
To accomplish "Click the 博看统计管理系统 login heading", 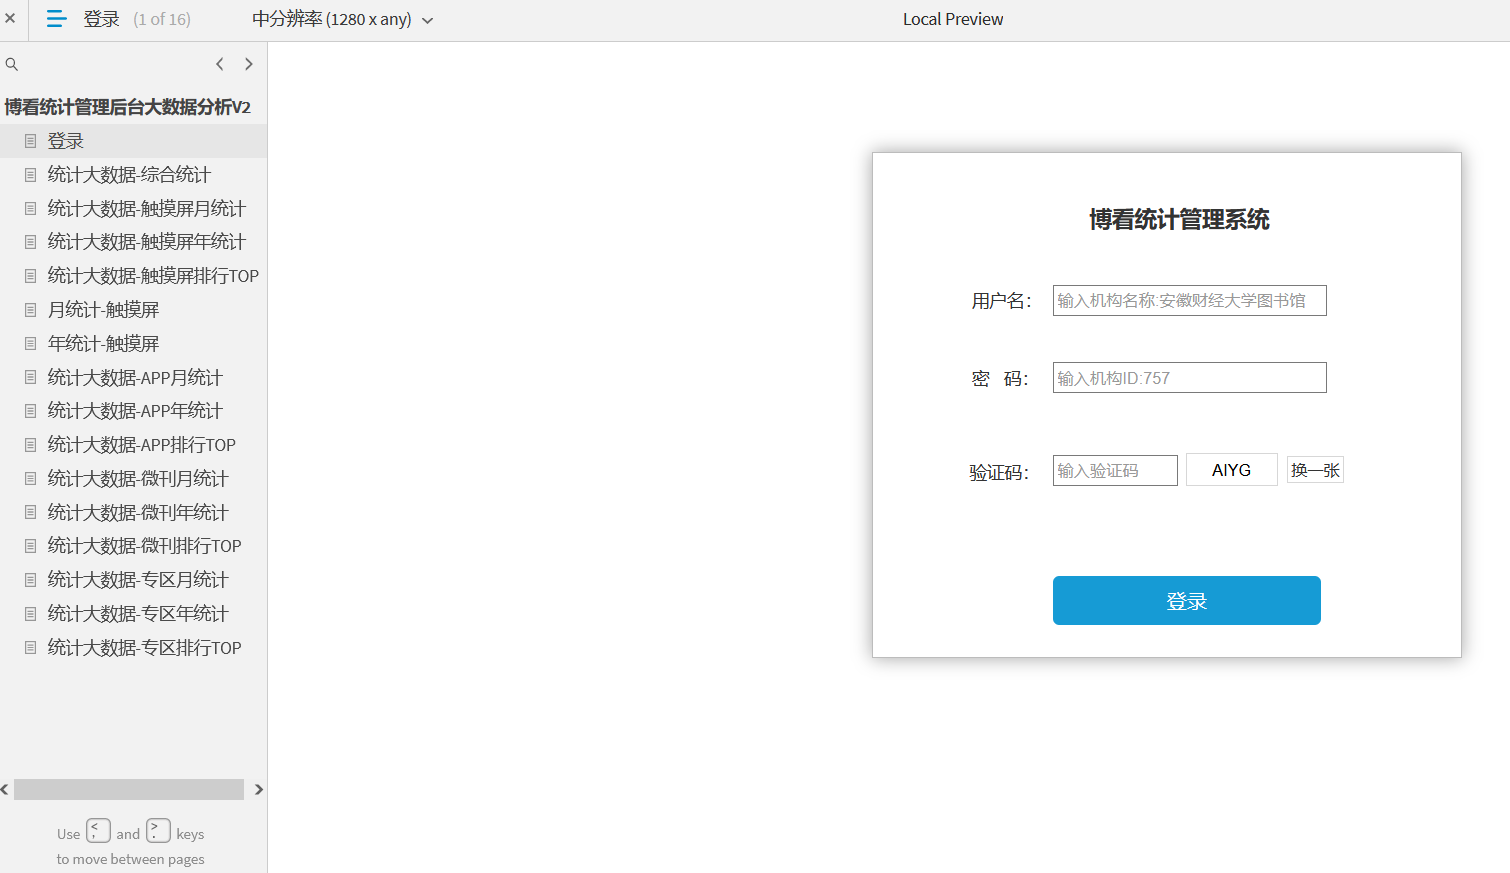I will (x=1180, y=219).
